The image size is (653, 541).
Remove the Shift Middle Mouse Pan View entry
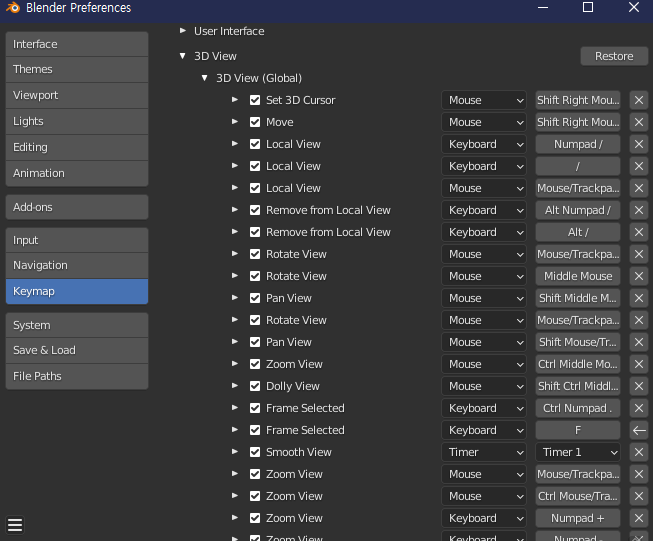pos(638,299)
